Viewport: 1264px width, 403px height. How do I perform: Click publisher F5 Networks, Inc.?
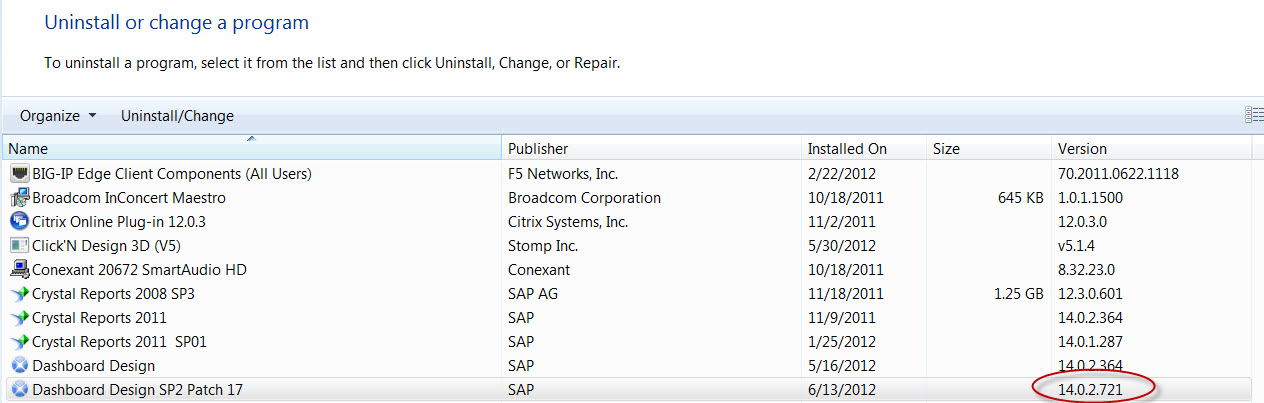click(563, 174)
